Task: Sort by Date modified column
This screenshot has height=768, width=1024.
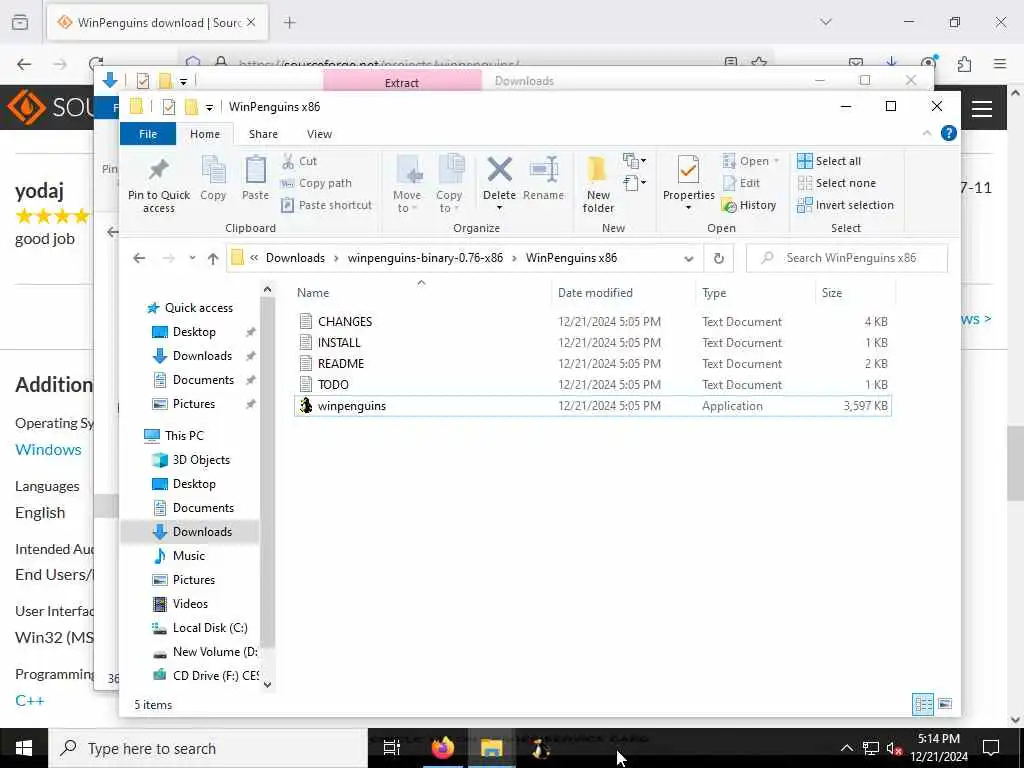Action: pos(595,293)
